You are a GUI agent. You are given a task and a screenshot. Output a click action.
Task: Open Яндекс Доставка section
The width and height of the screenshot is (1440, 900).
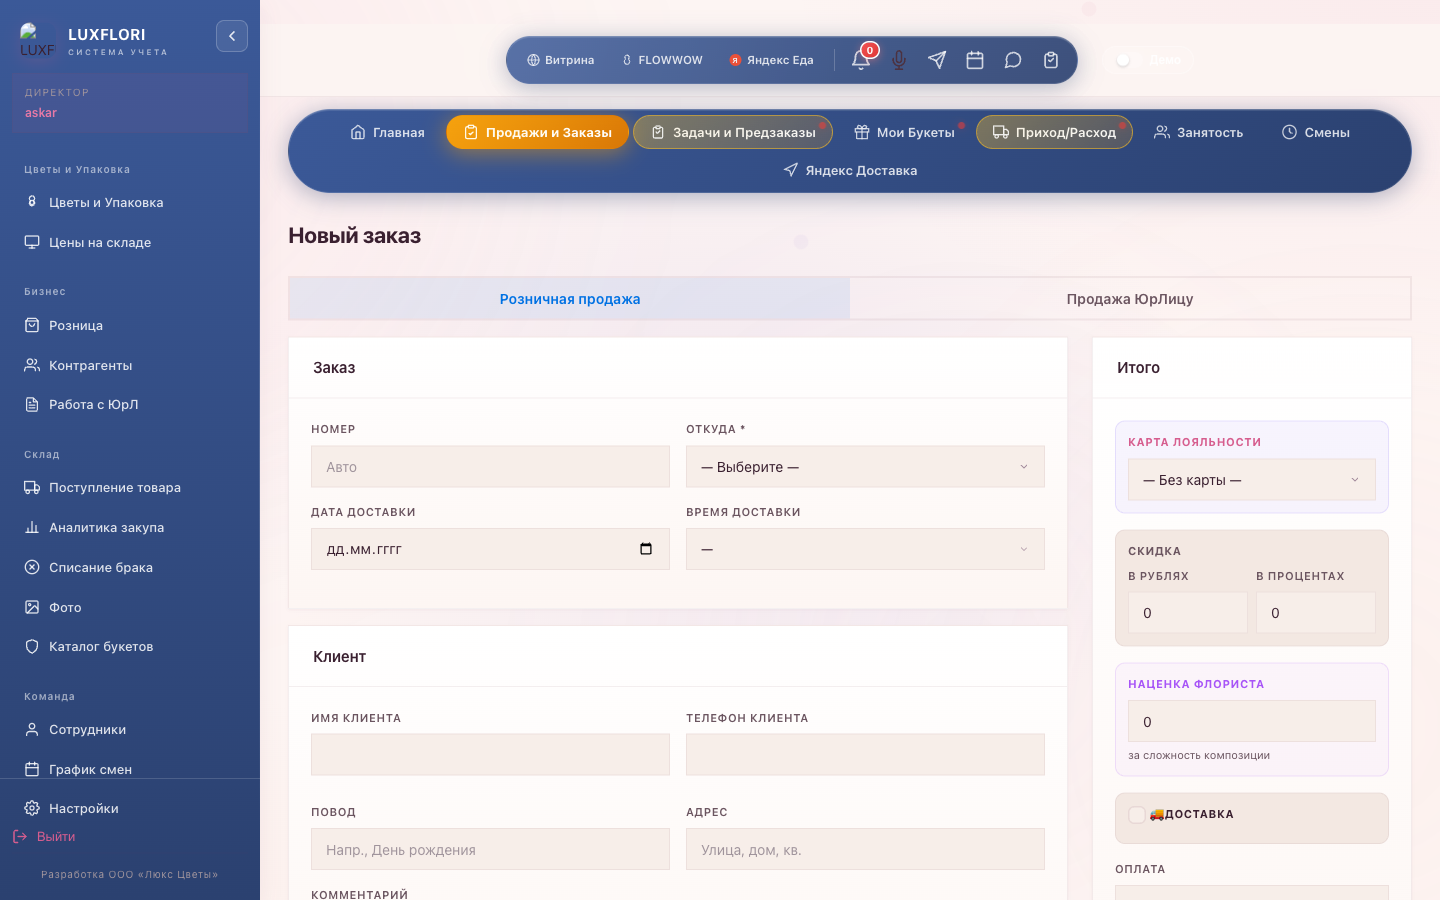point(850,170)
